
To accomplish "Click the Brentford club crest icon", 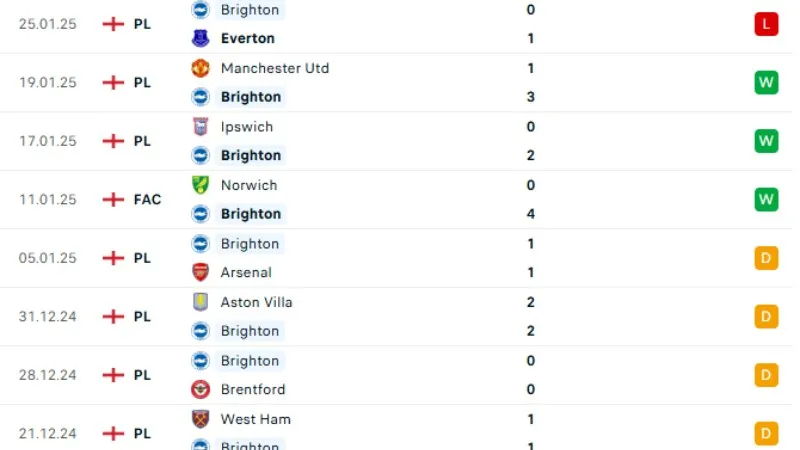I will pyautogui.click(x=200, y=389).
